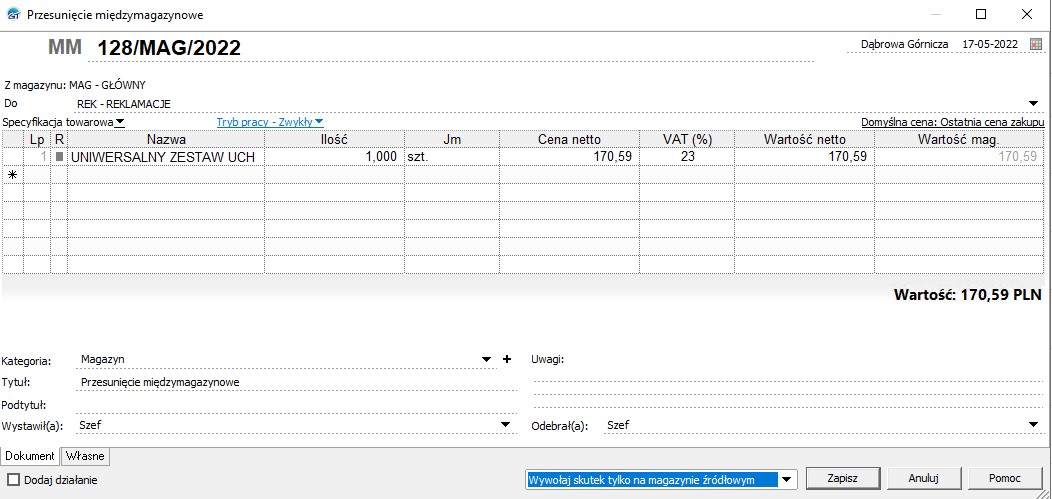Enable the Dodaj działanie checkbox

[x=13, y=480]
